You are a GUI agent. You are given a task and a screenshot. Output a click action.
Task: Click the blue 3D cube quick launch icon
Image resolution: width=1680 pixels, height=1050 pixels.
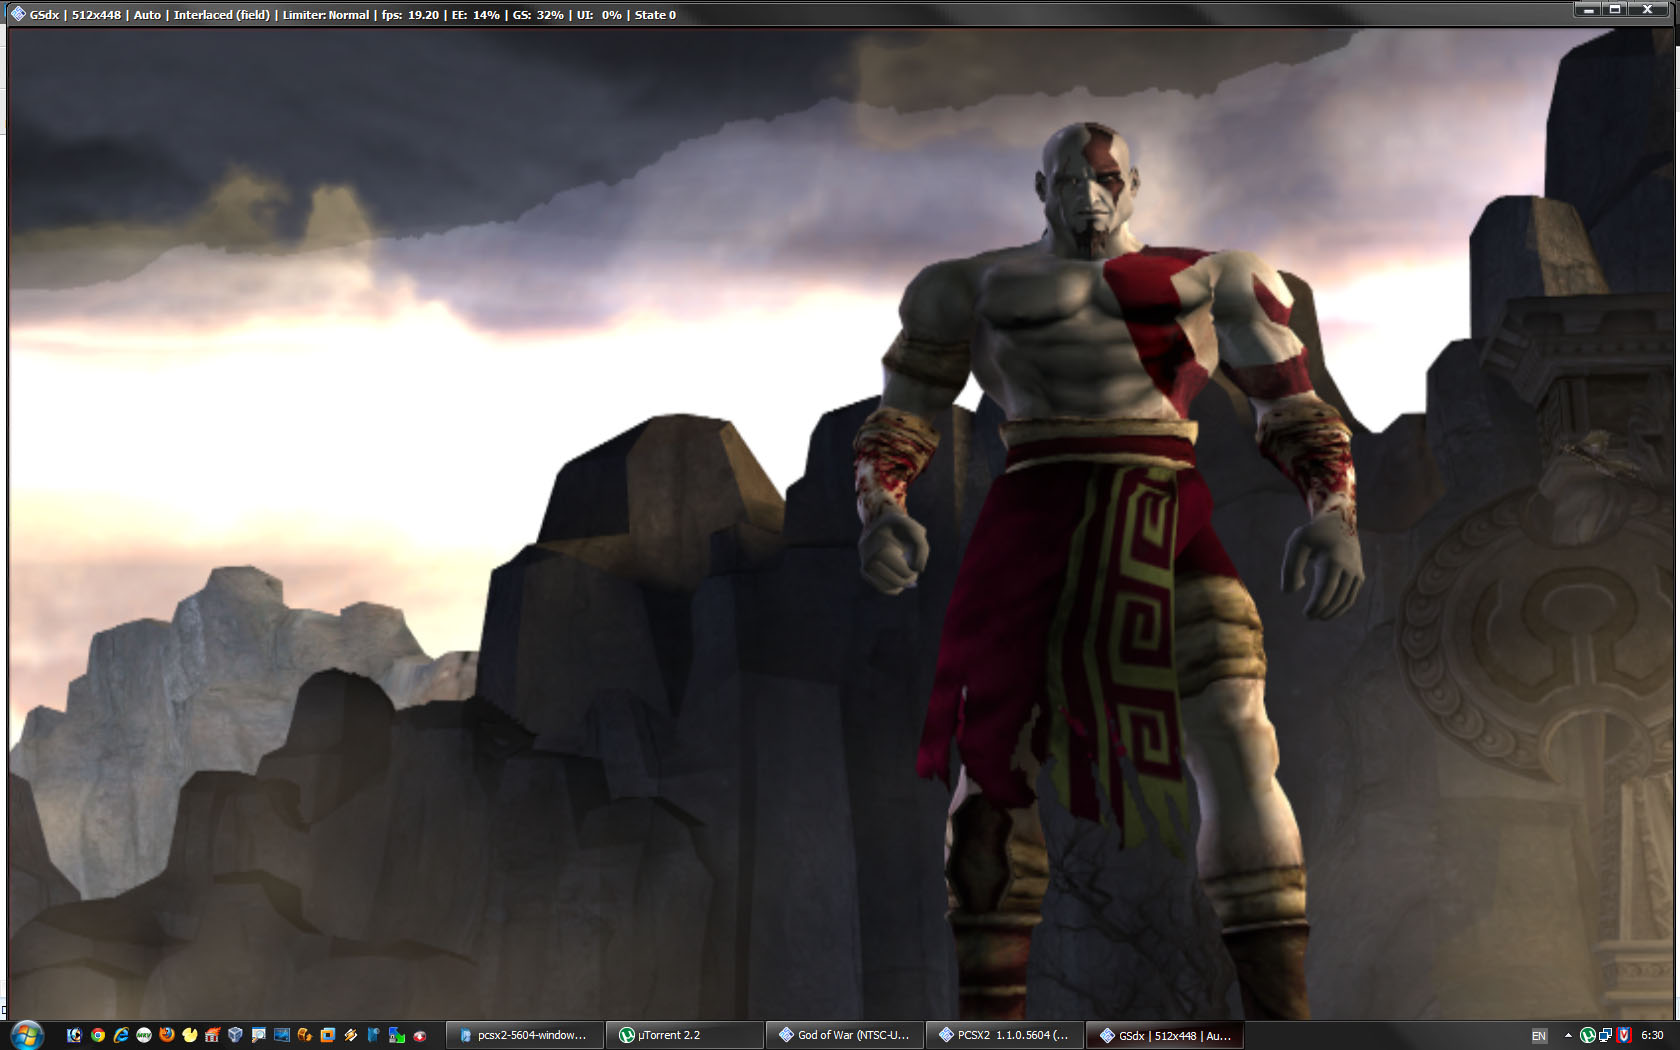pyautogui.click(x=236, y=1035)
